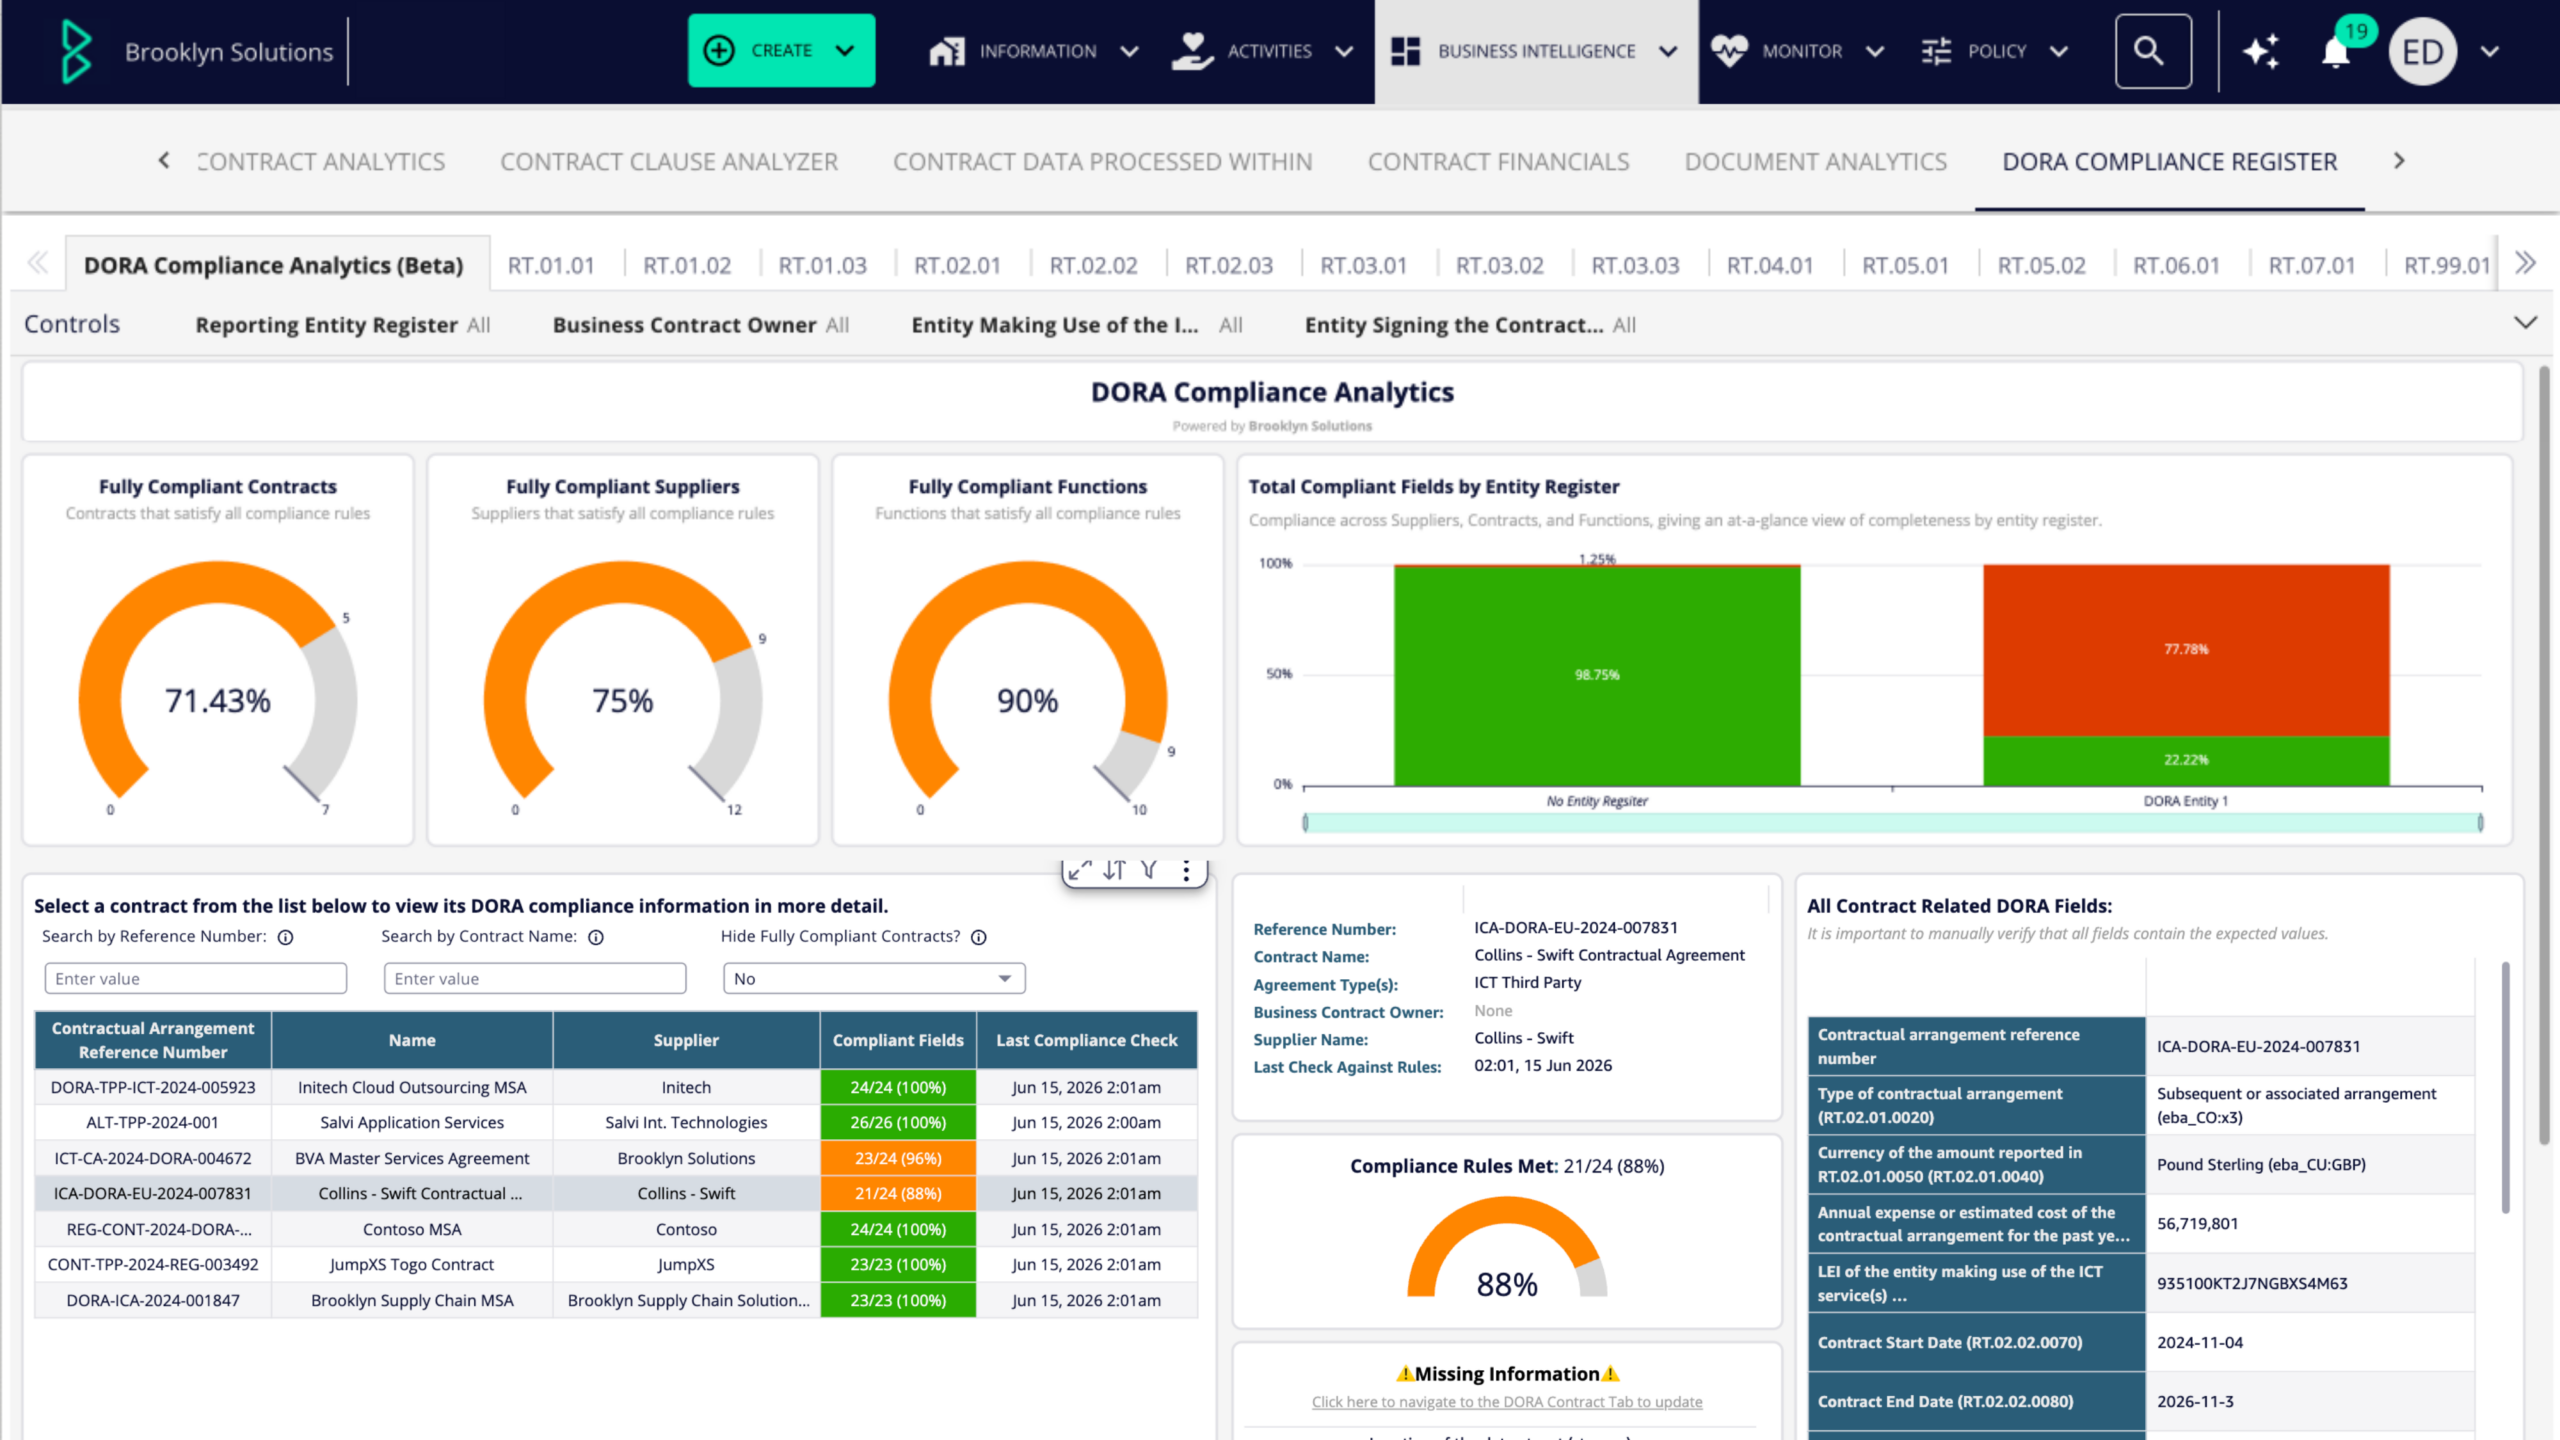Switch to Contract Financials tab

point(1498,161)
